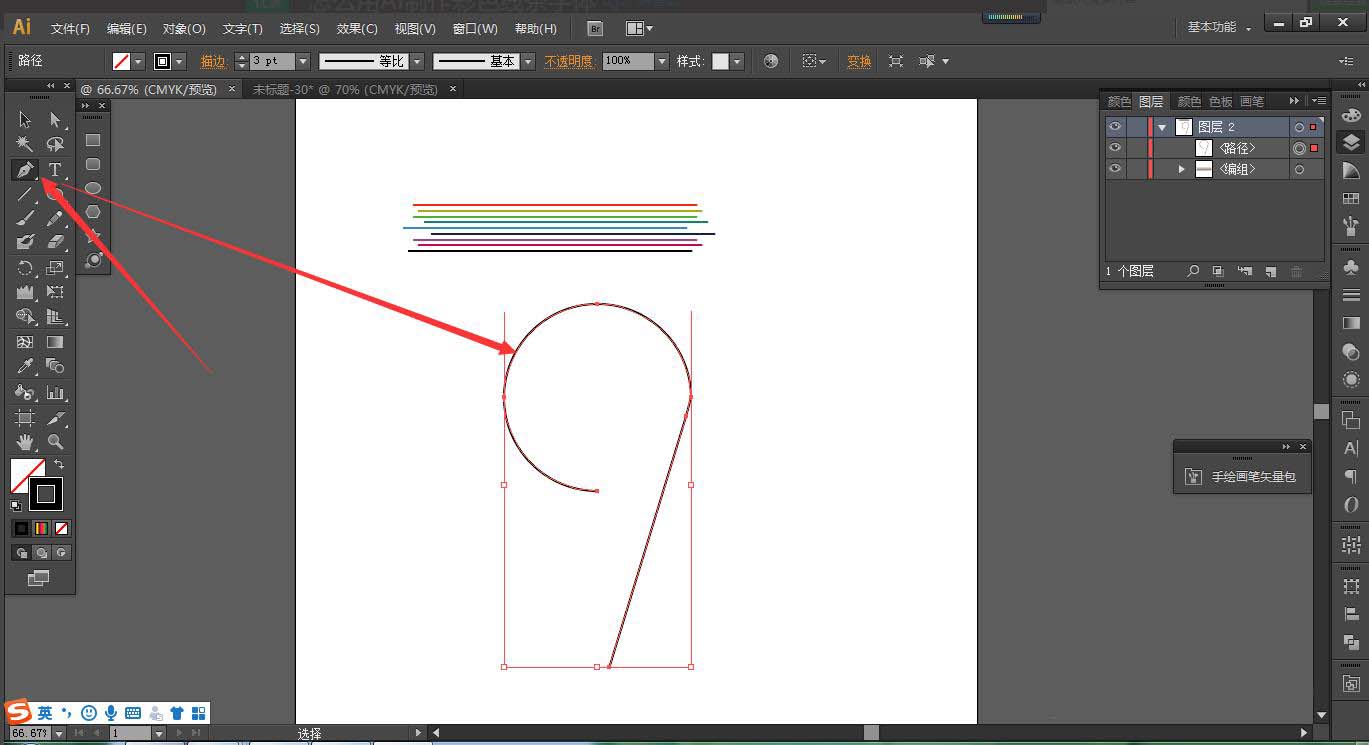This screenshot has width=1369, height=745.
Task: Click the Ellipse tool in floating panel
Action: (93, 188)
